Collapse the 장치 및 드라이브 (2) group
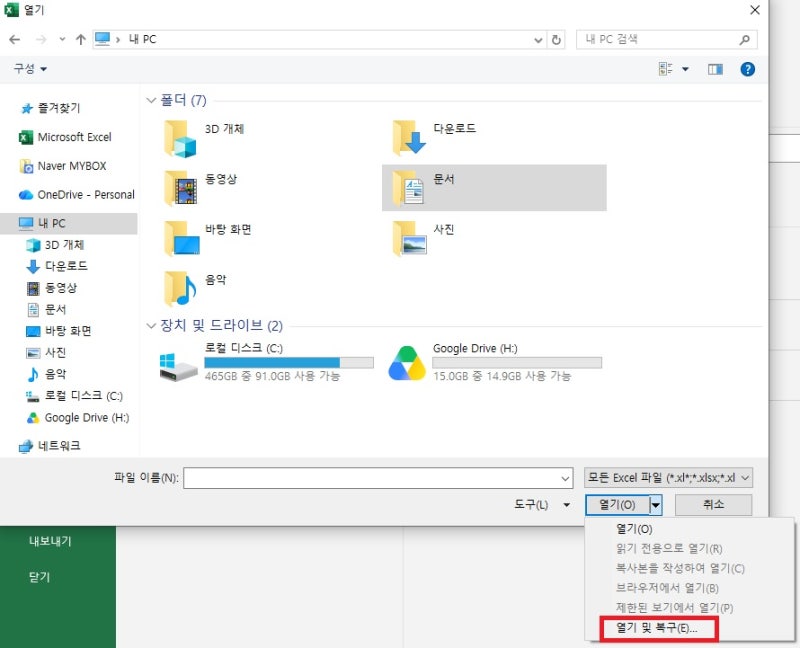Viewport: 800px width, 648px height. point(151,326)
